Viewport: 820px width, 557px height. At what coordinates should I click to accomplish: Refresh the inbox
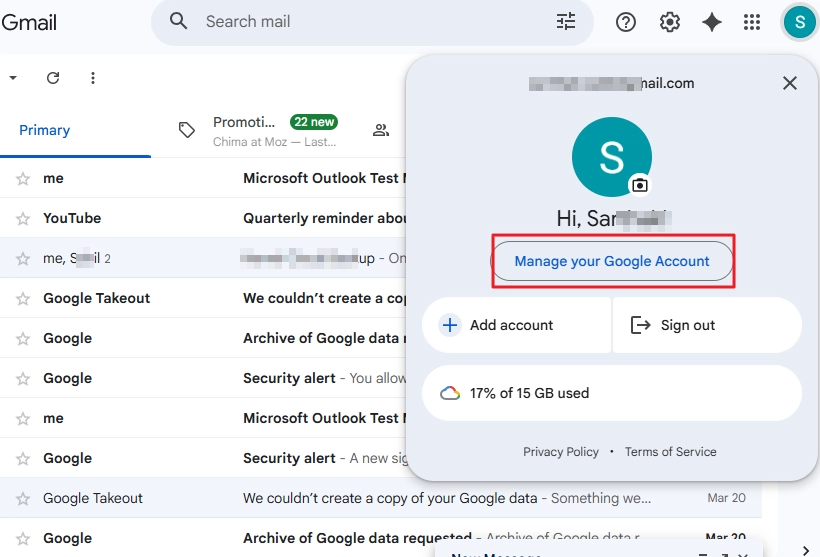[53, 78]
